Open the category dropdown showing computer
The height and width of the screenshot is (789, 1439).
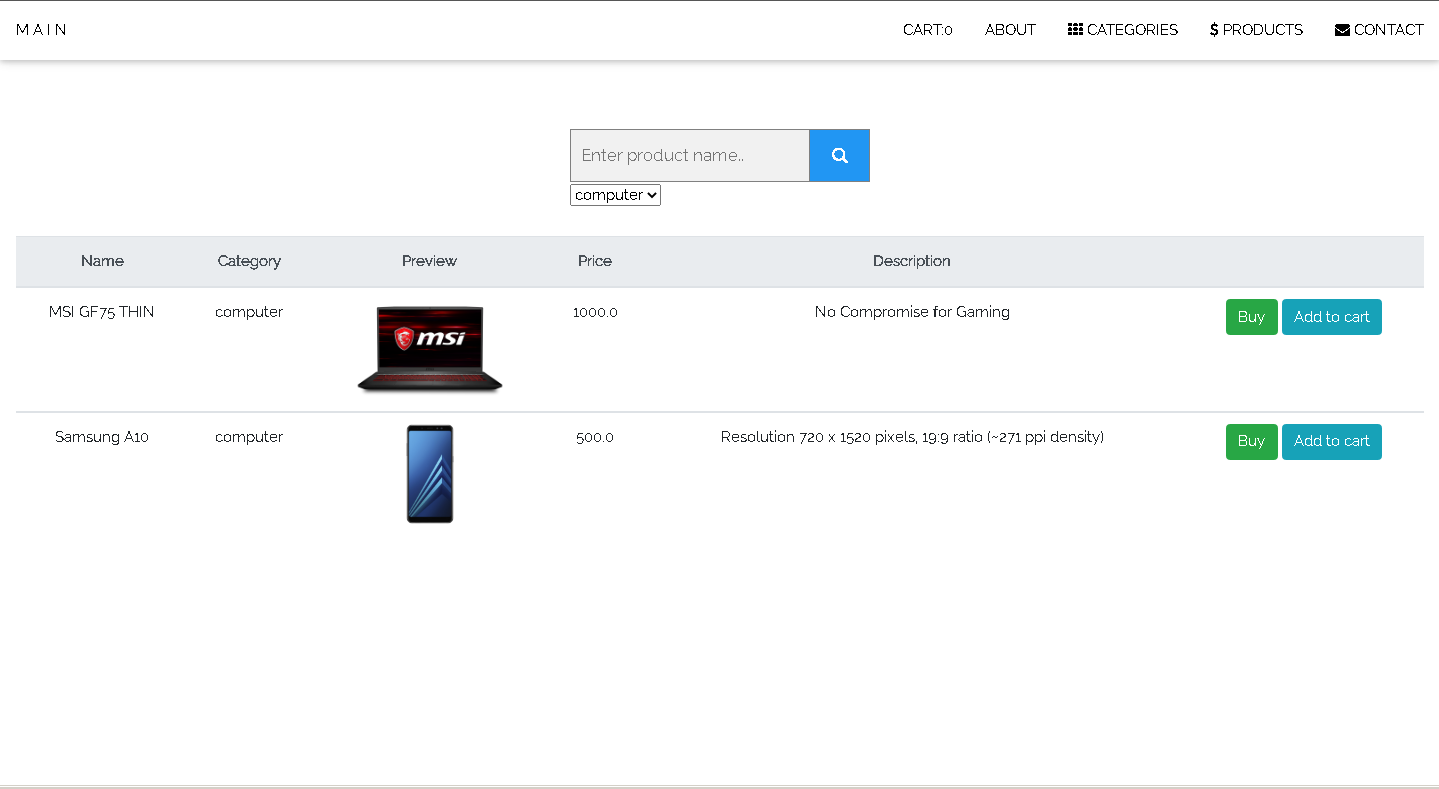pyautogui.click(x=614, y=194)
